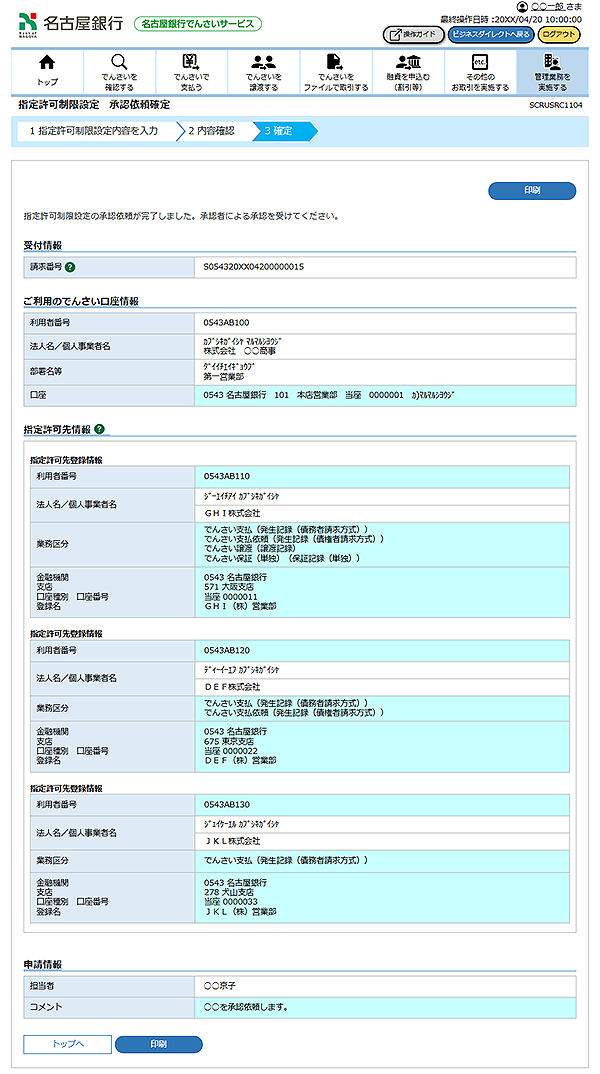Select step 2 内容確認

coord(211,131)
